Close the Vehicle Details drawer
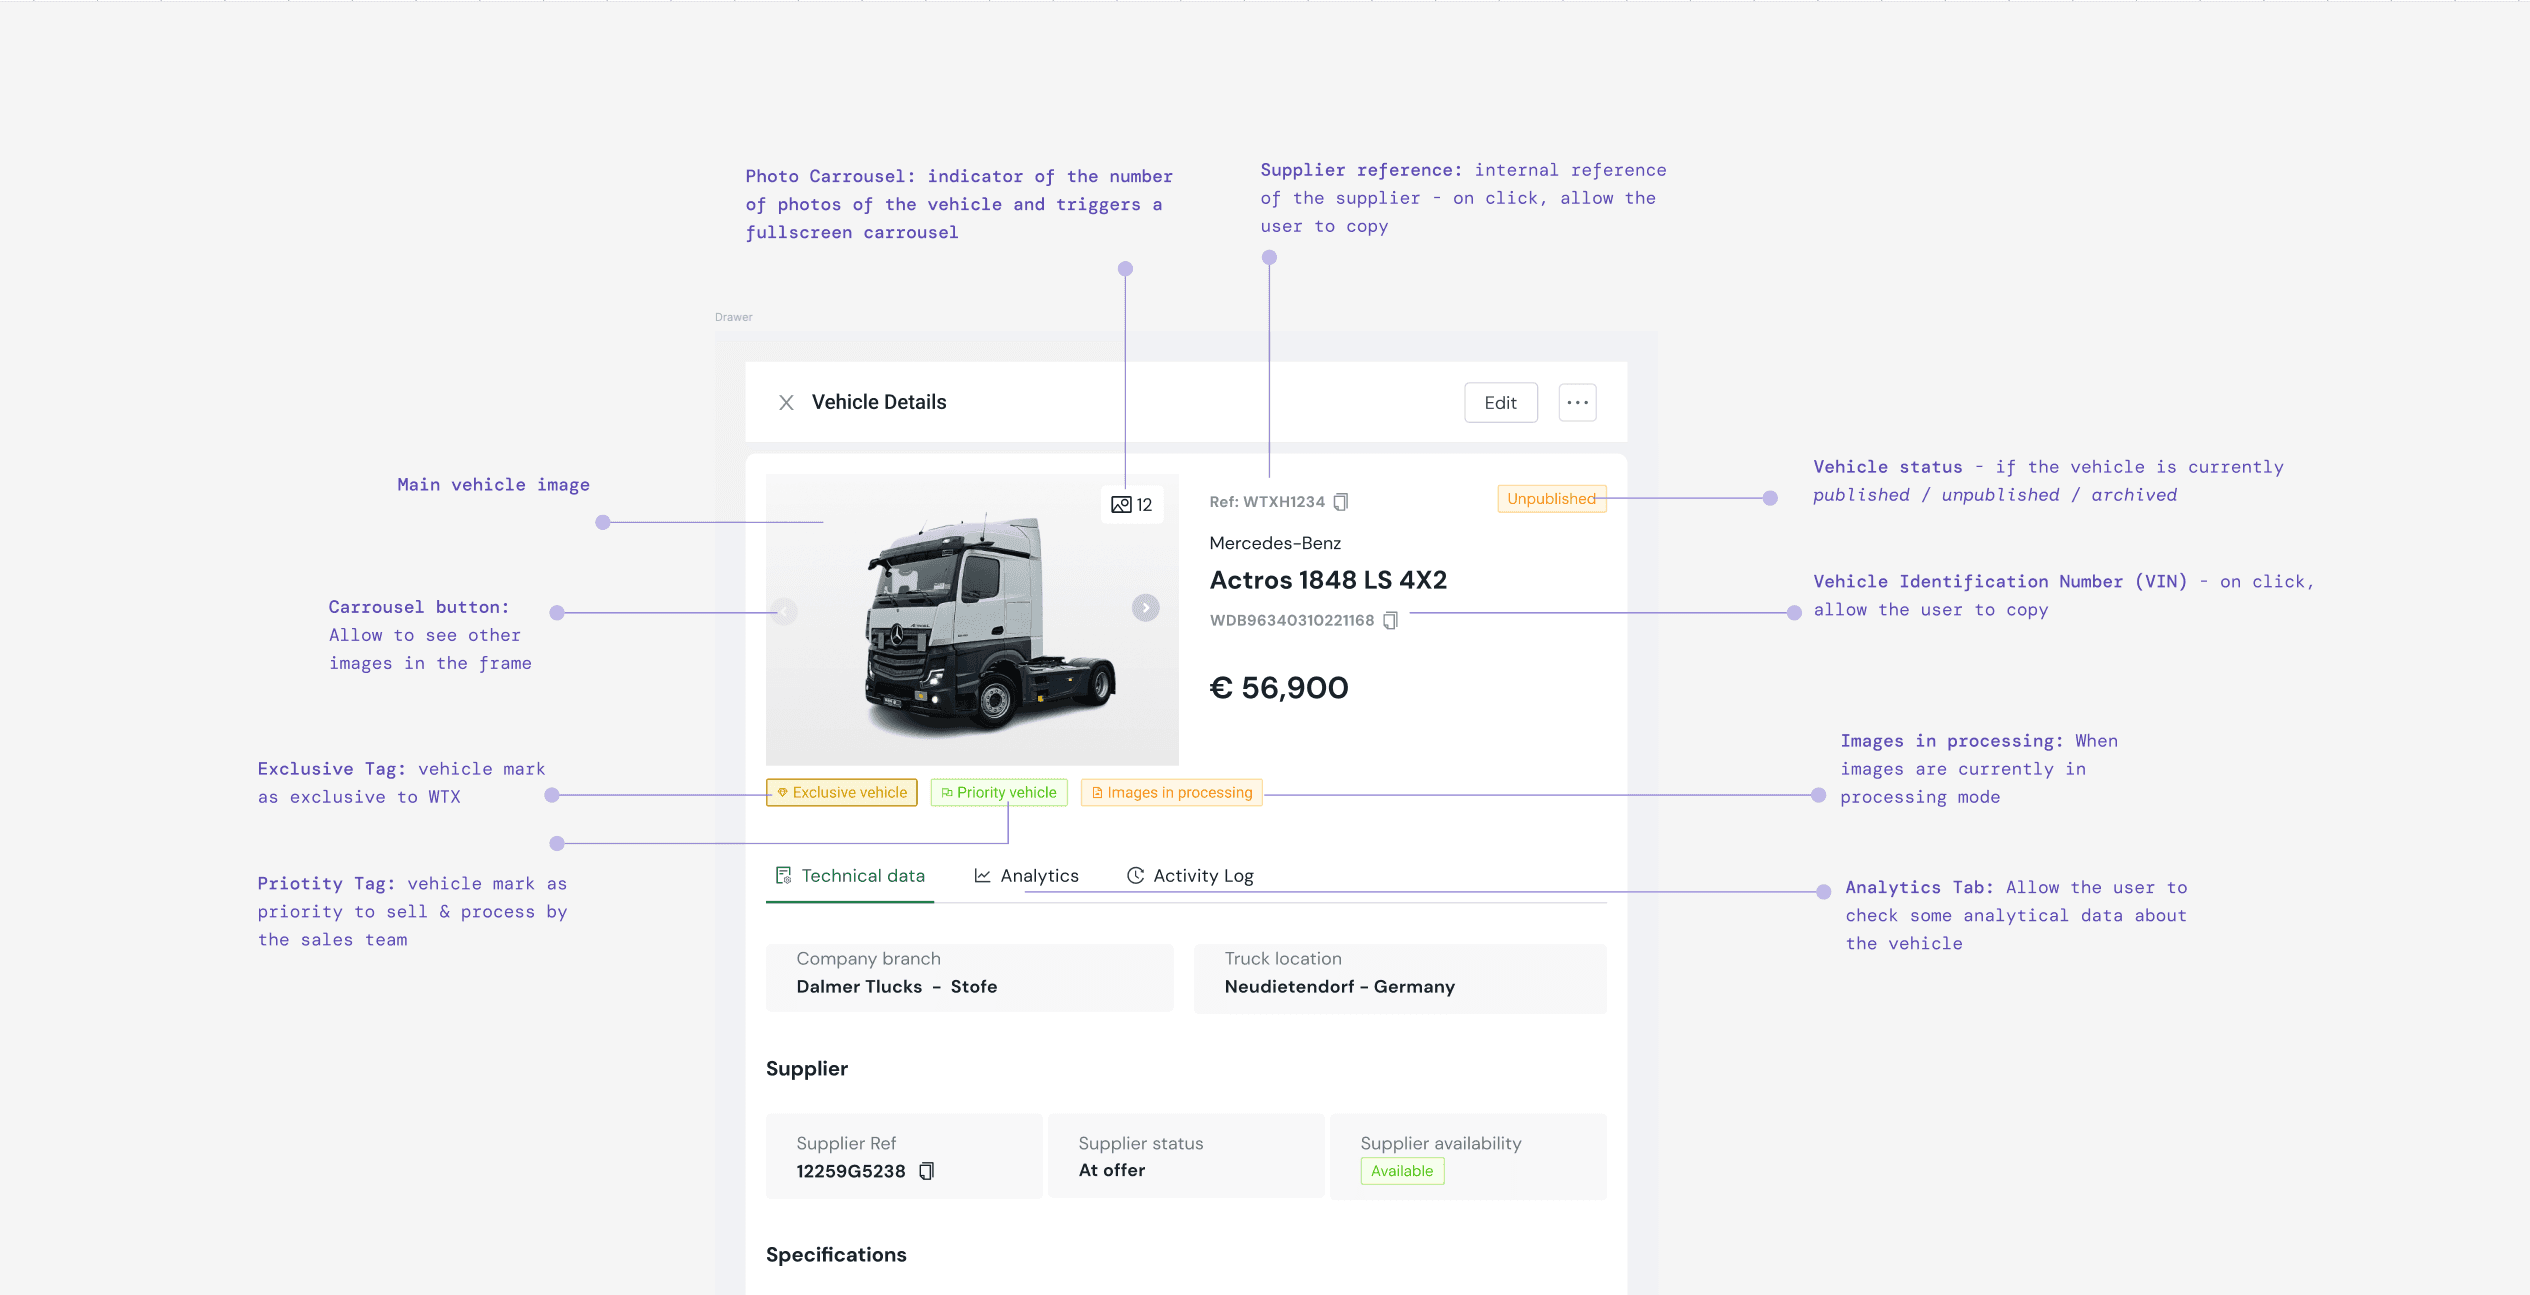 786,402
